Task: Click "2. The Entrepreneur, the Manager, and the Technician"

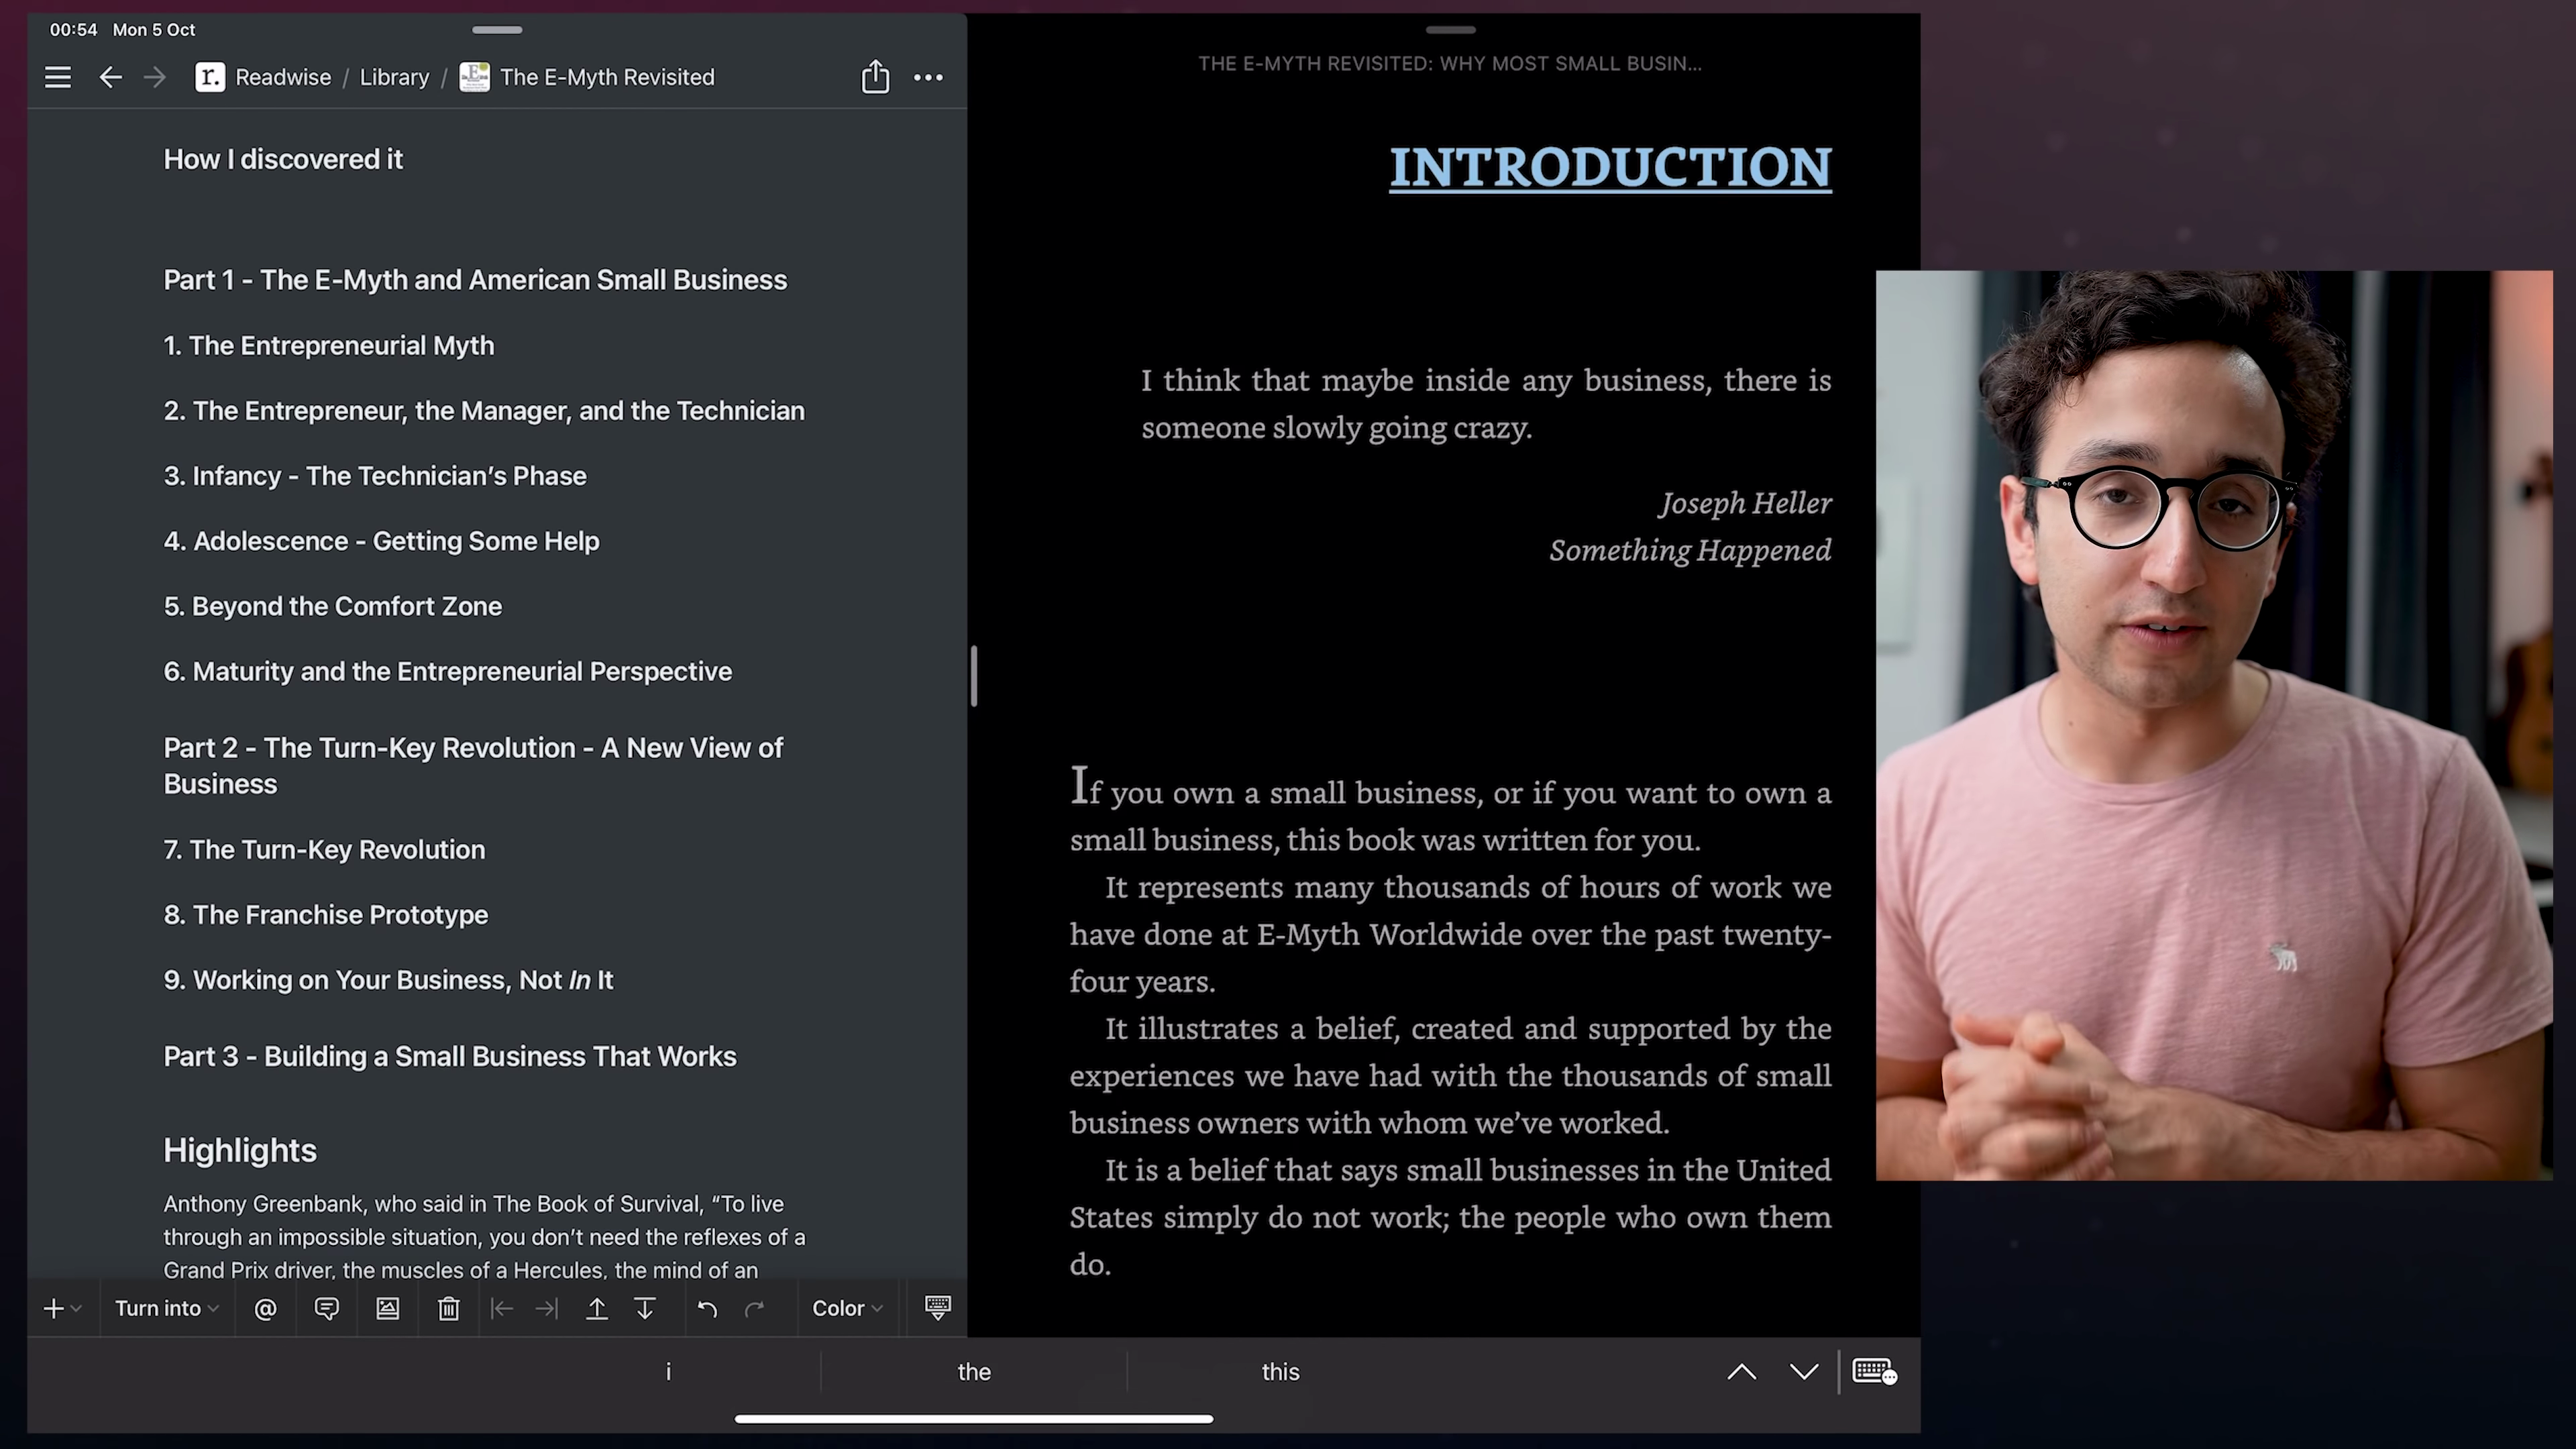Action: pos(484,410)
